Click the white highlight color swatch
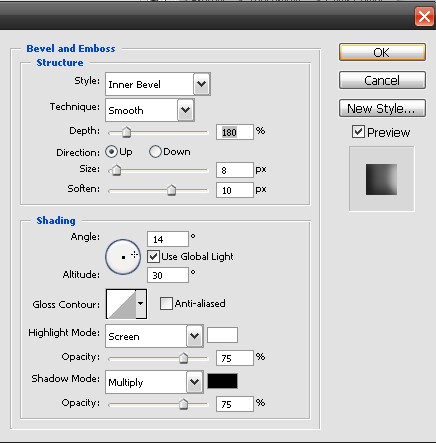The width and height of the screenshot is (436, 443). click(x=222, y=335)
